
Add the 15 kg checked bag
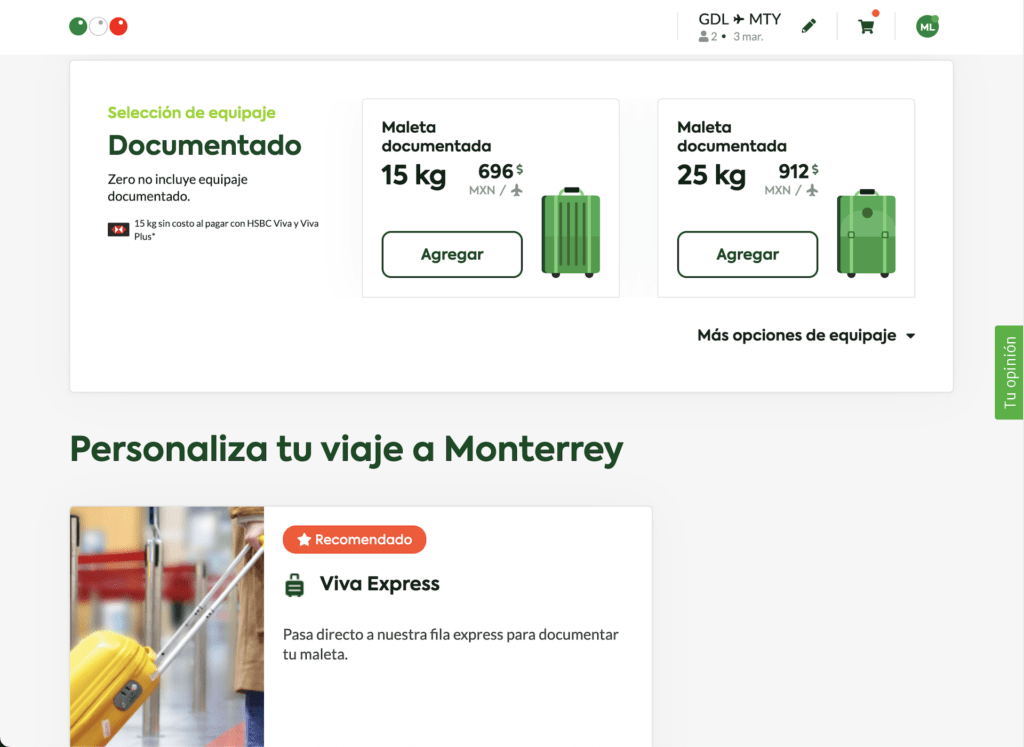click(x=452, y=254)
